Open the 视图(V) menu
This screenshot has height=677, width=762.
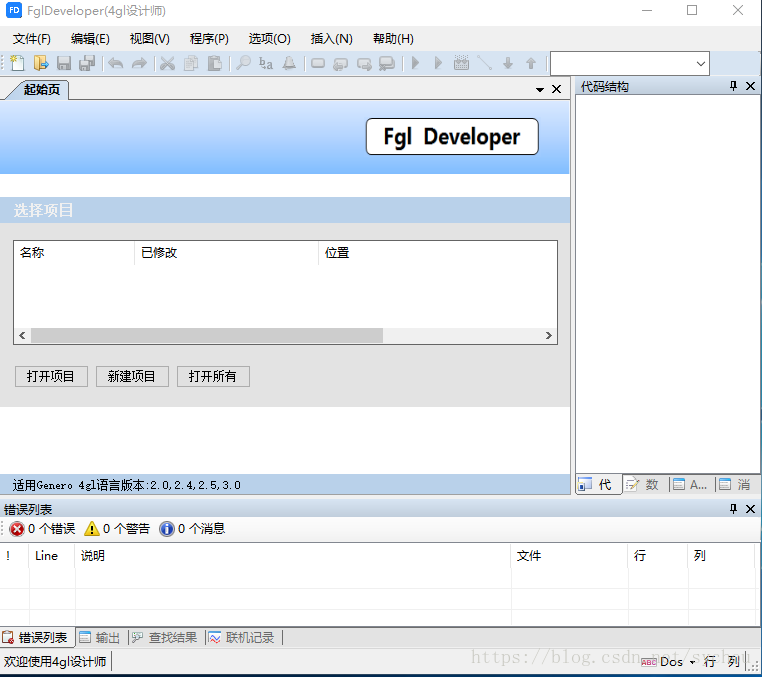point(150,39)
